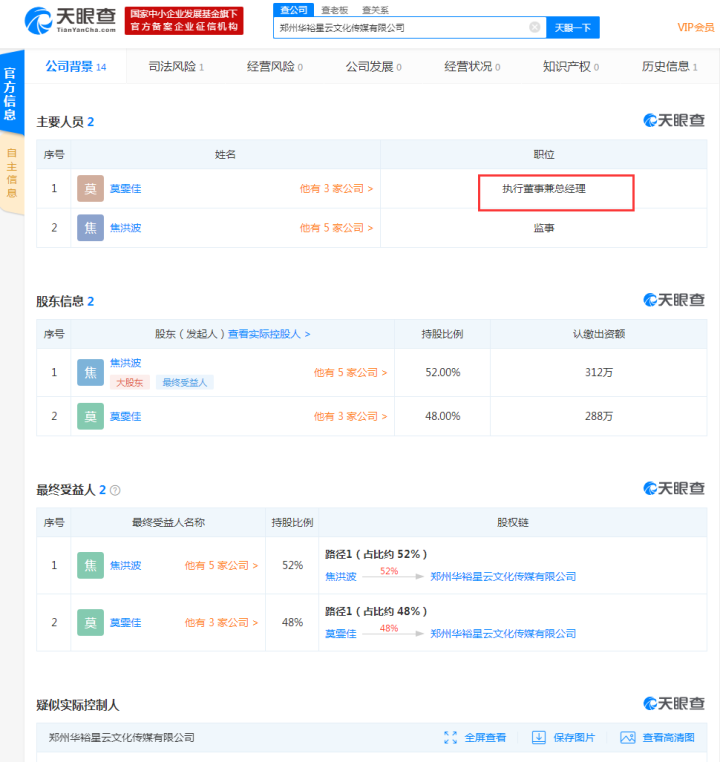
Task: Click the 天眼一下 search button
Action: (573, 28)
